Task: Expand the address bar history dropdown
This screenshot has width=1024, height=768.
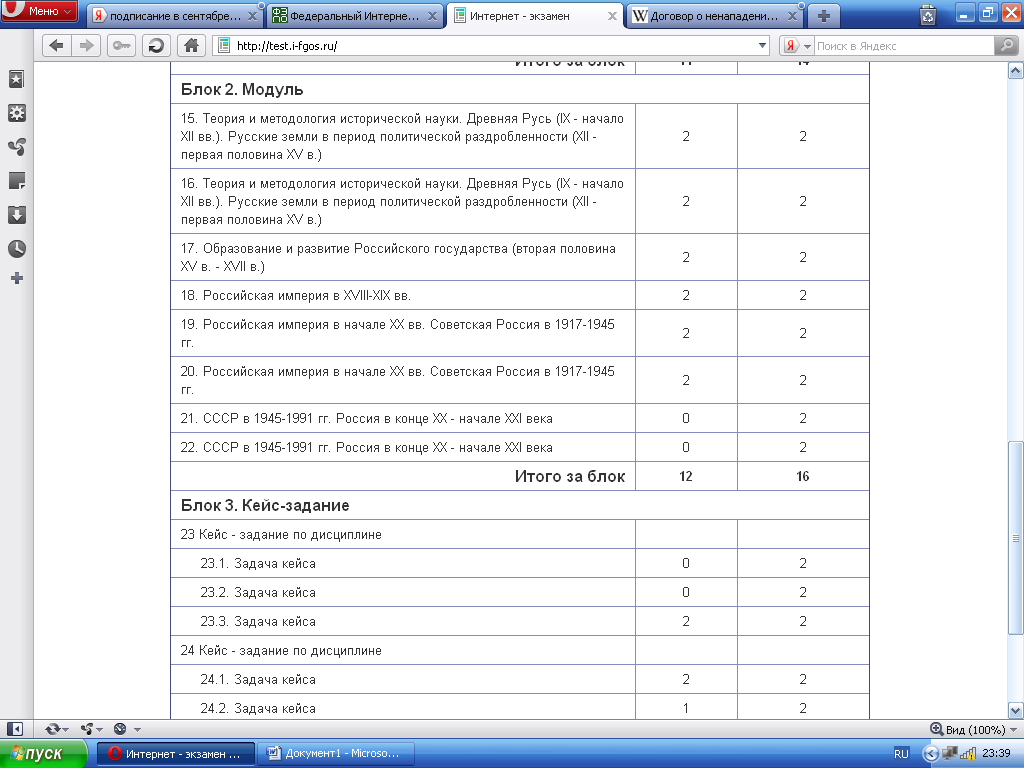Action: (762, 46)
